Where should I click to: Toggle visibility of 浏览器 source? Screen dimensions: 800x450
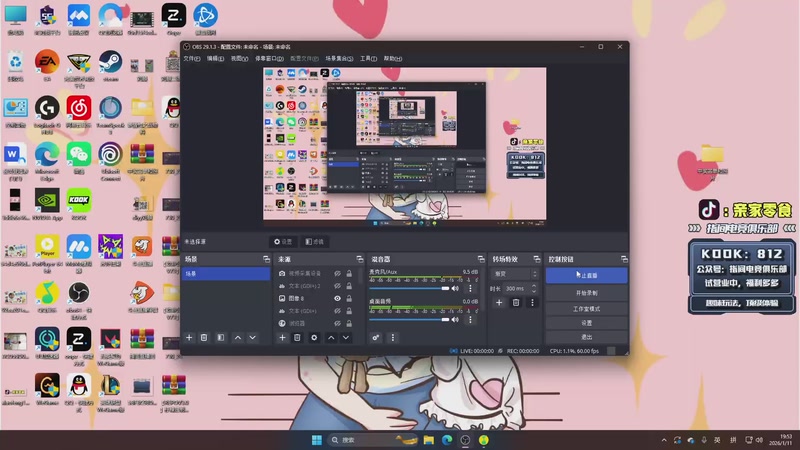(x=337, y=323)
